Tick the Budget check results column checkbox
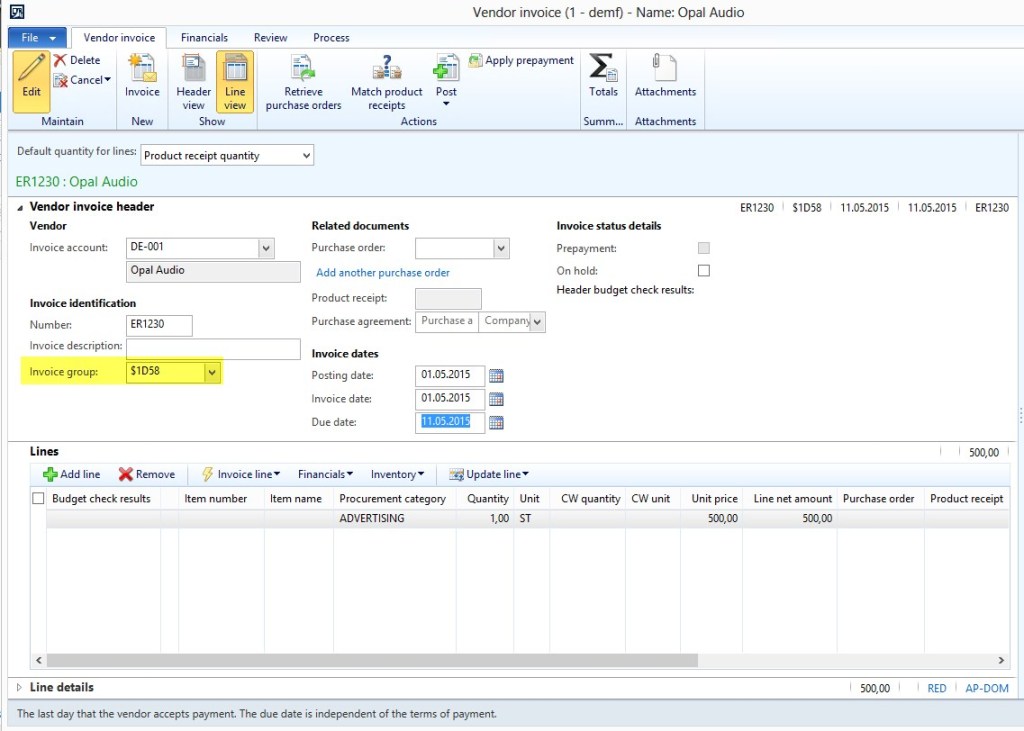The image size is (1024, 731). [37, 498]
